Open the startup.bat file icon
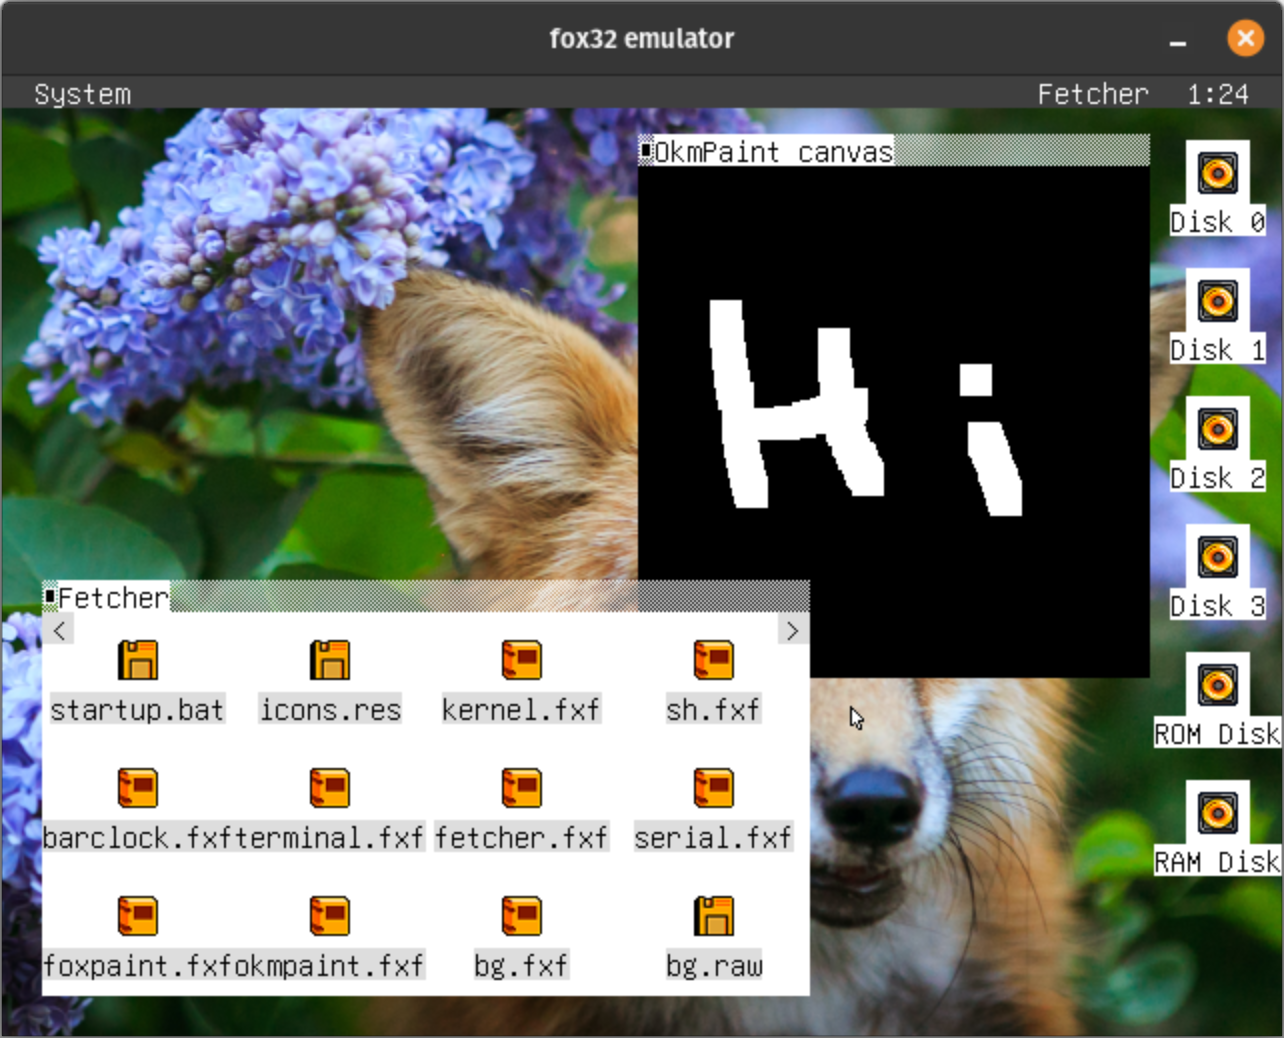1284x1038 pixels. (138, 660)
